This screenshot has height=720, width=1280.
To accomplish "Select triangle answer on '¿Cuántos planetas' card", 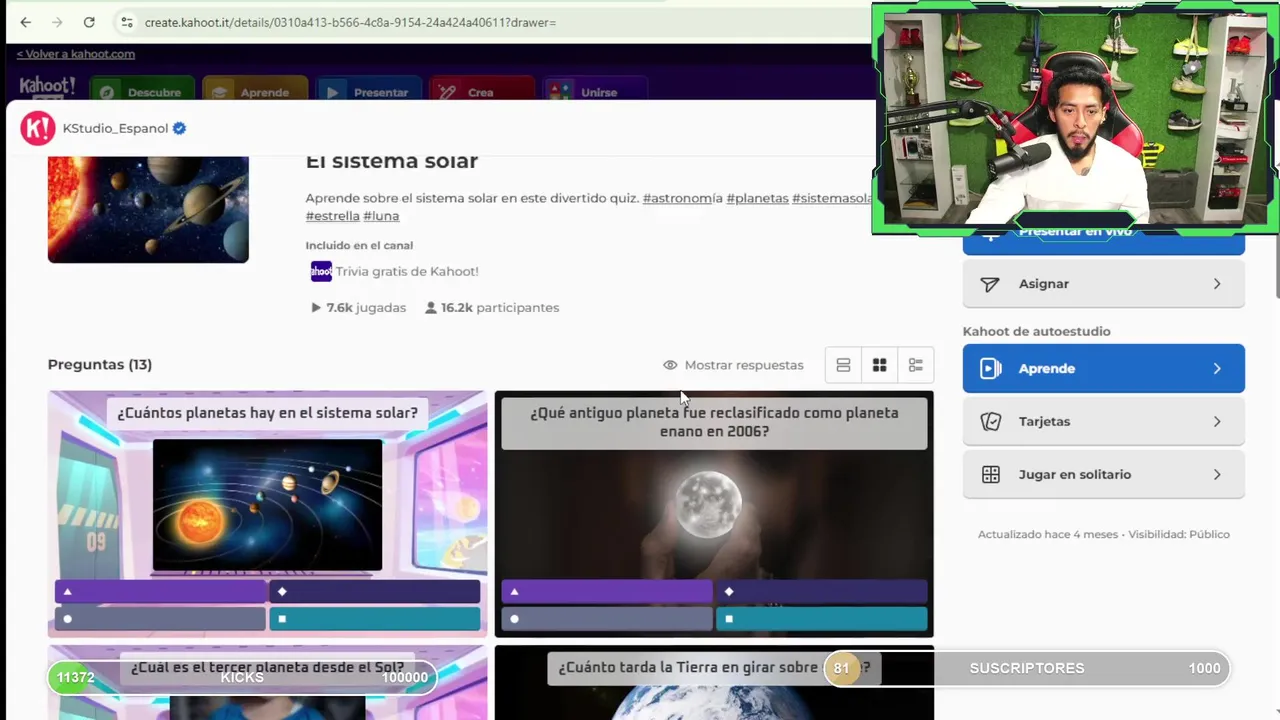I will 160,591.
